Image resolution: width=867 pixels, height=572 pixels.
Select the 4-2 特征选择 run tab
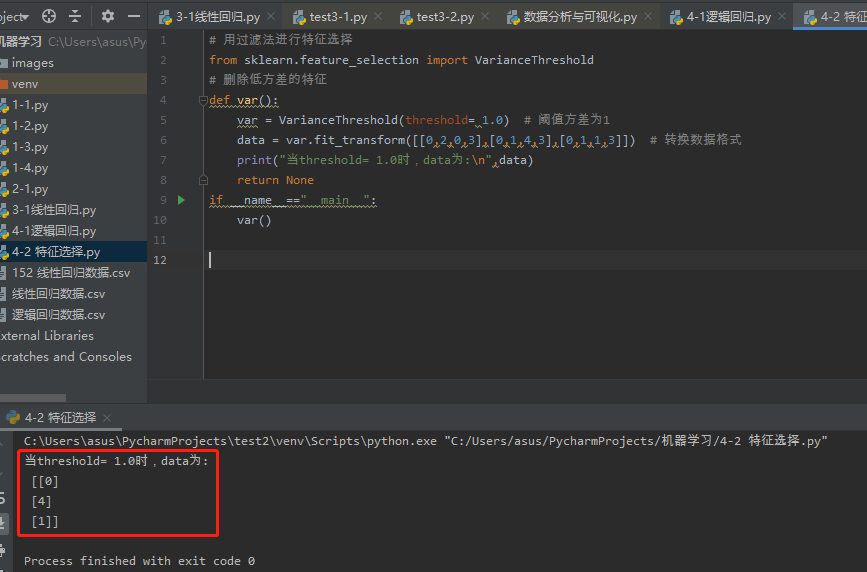pos(60,418)
